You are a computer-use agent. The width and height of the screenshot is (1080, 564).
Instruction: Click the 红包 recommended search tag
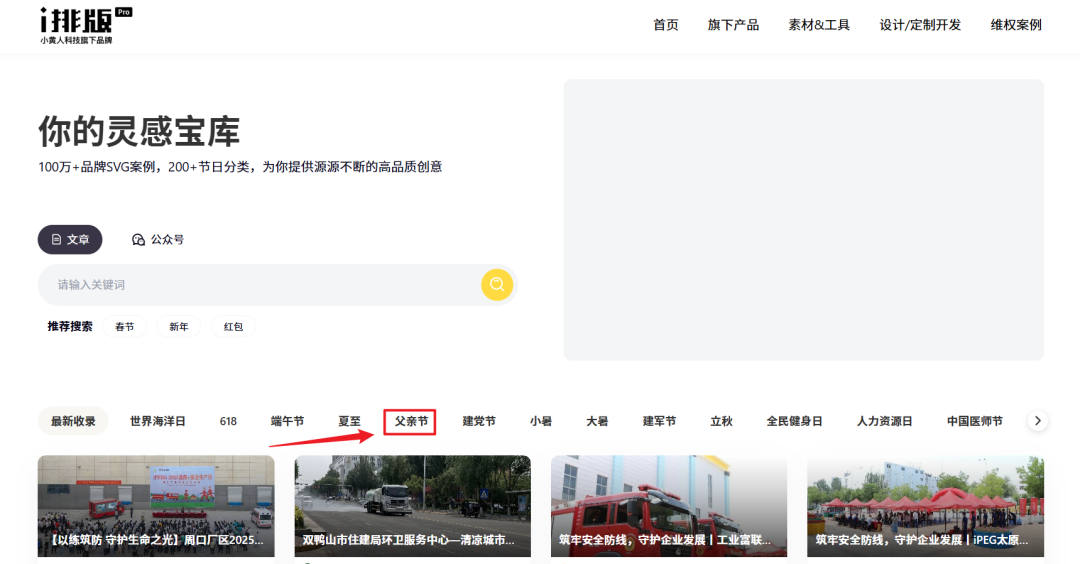(x=233, y=326)
